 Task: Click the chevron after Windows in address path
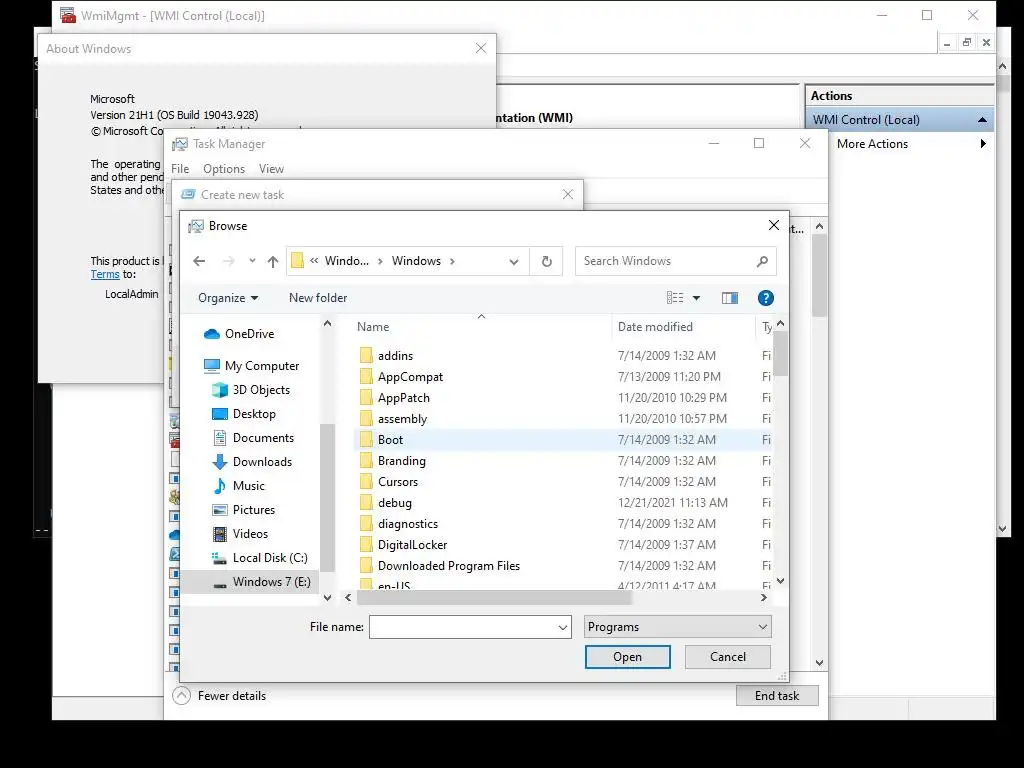point(452,261)
